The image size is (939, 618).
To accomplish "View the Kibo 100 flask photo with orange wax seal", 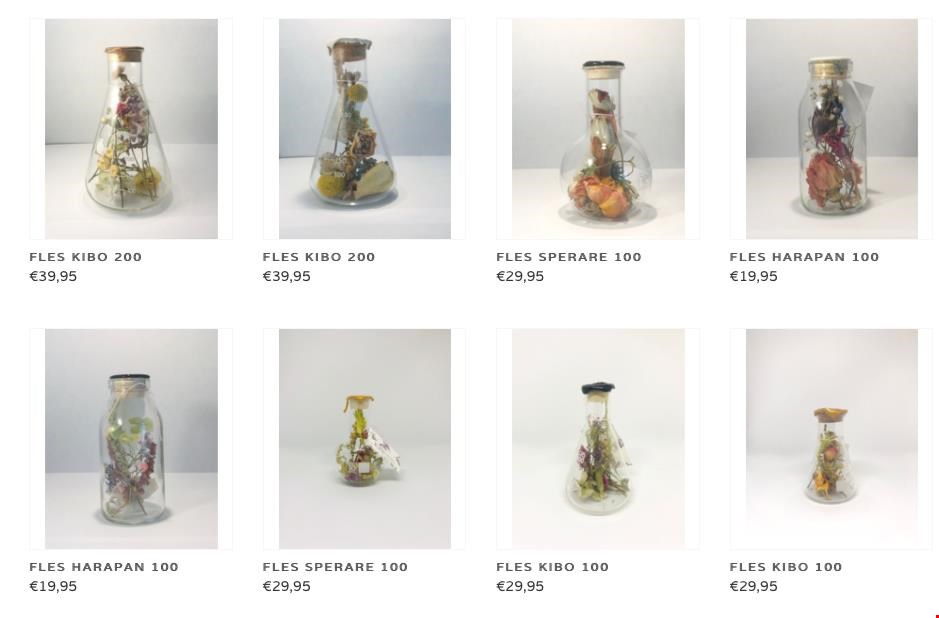I will 832,439.
